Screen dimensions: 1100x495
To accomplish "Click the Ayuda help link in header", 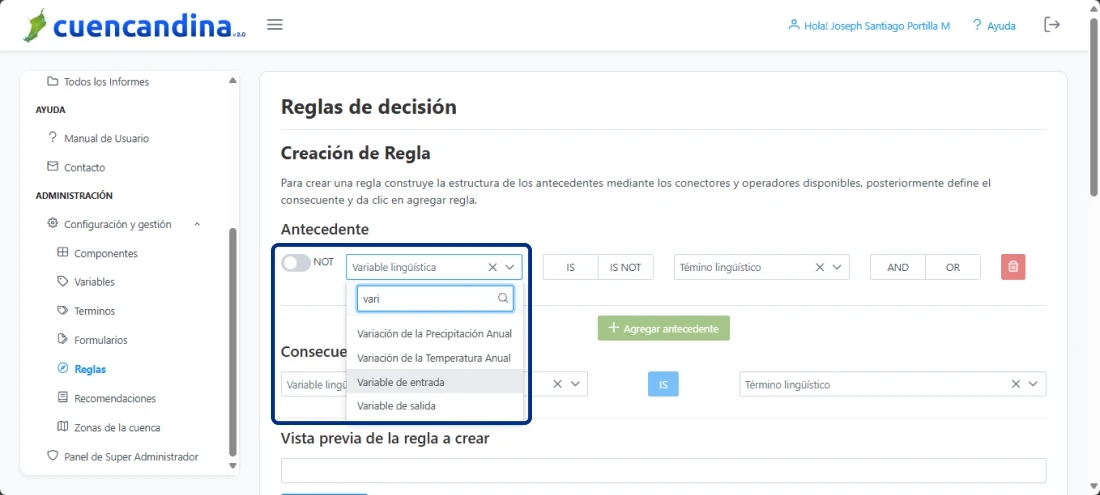I will coord(993,26).
